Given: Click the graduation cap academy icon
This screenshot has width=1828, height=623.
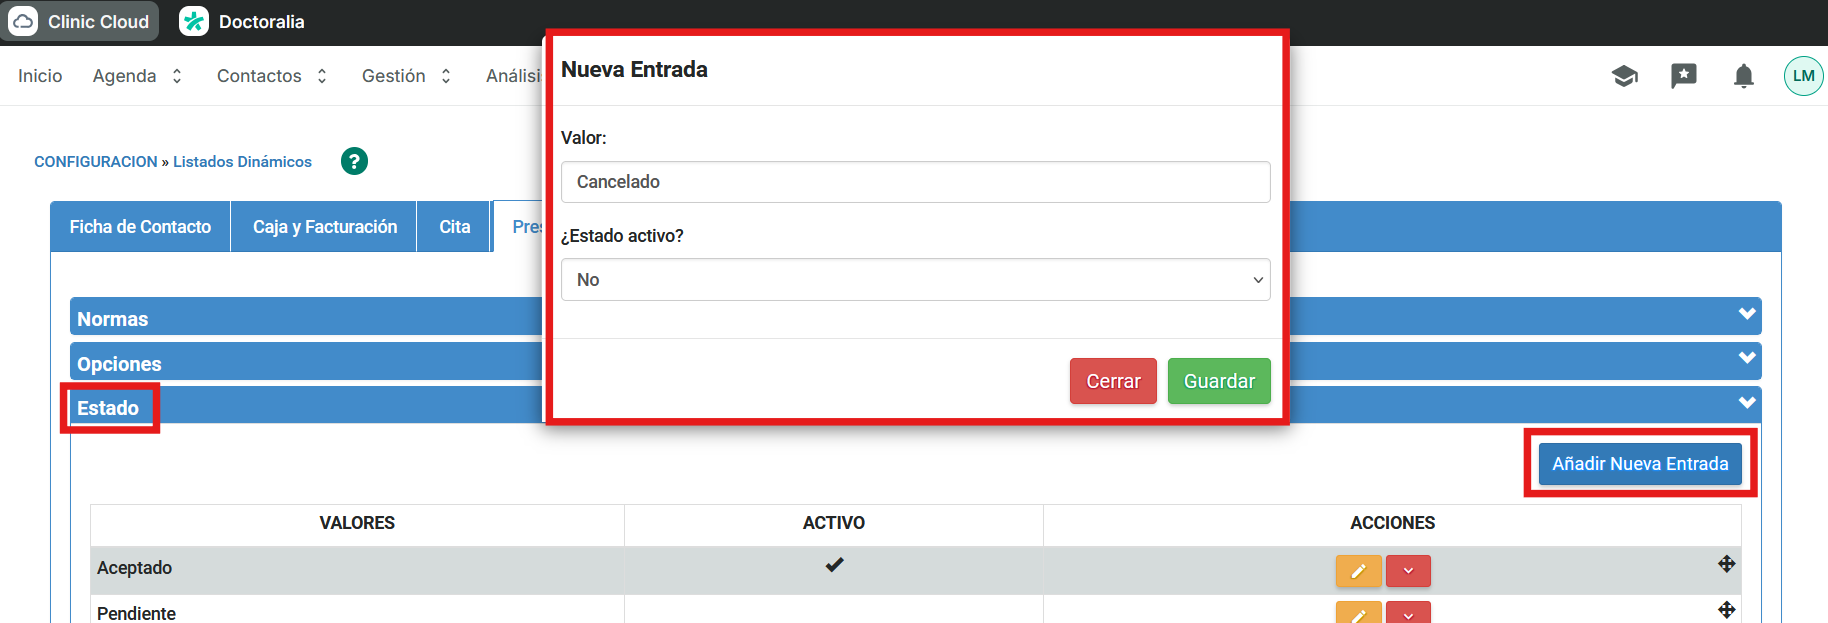Looking at the screenshot, I should pos(1624,76).
